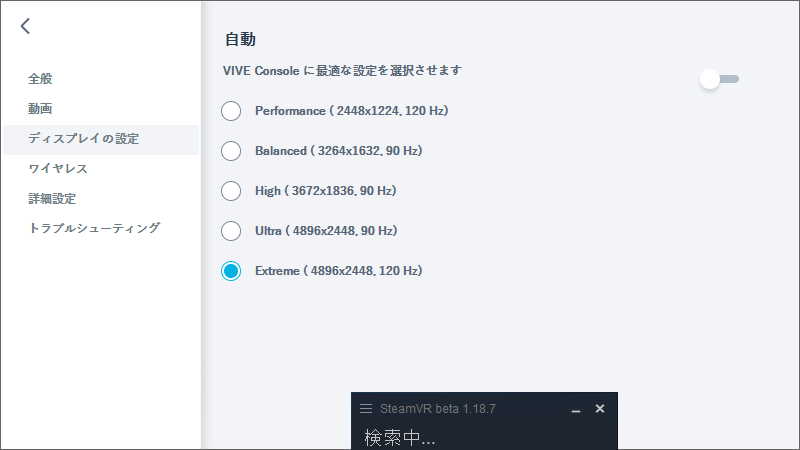
Task: Choose the Balanced 3264x1632 radio option
Action: coord(231,150)
